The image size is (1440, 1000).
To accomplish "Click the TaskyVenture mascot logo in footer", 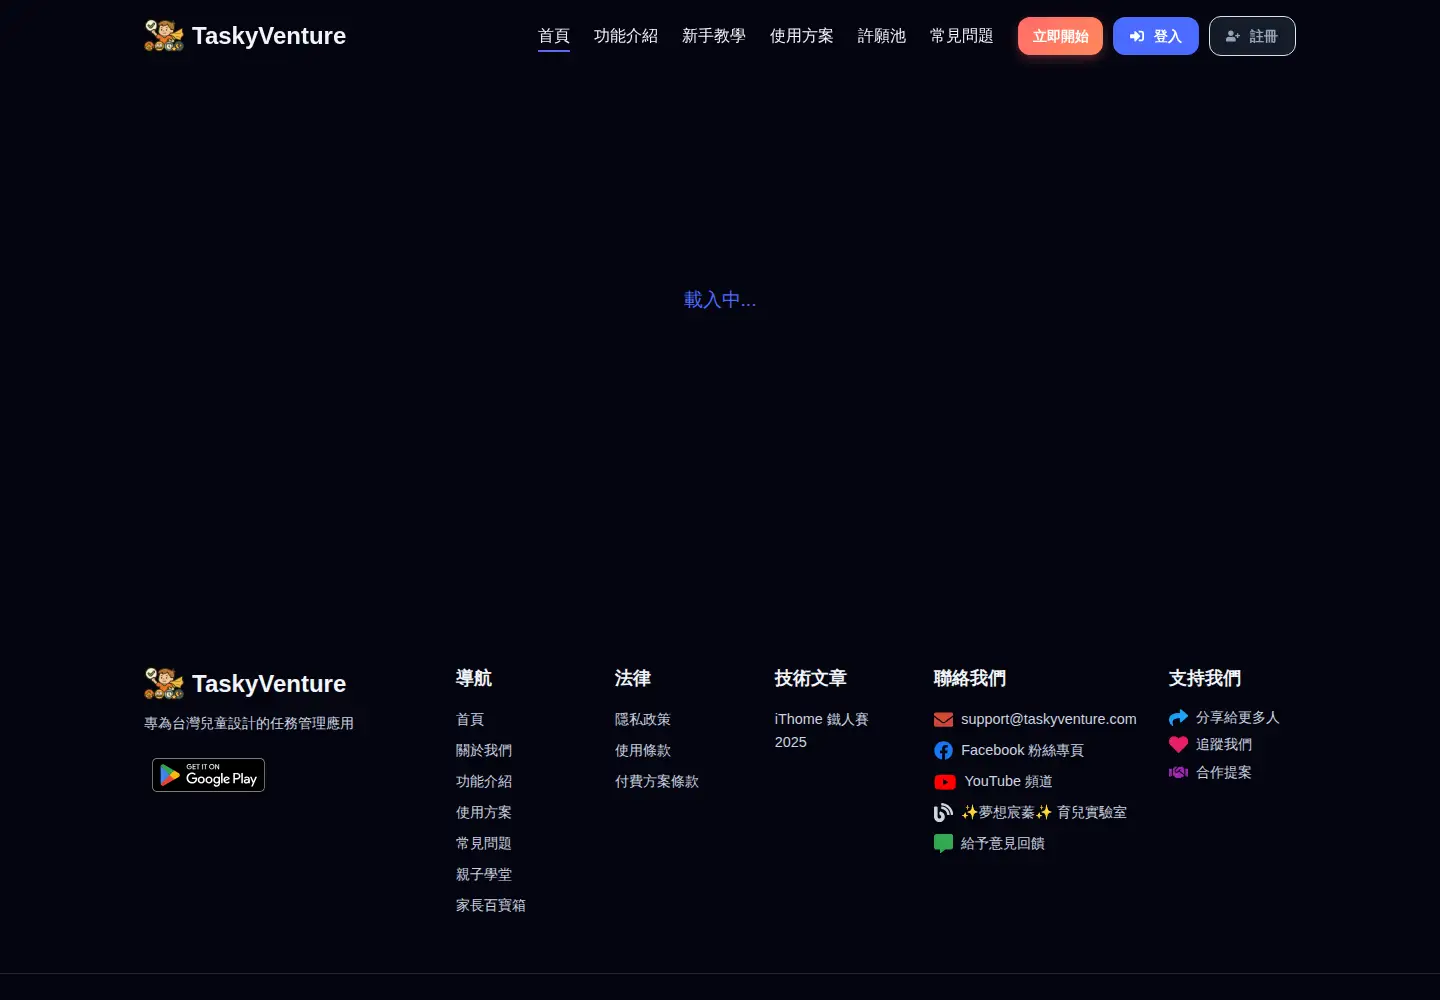I will [164, 684].
